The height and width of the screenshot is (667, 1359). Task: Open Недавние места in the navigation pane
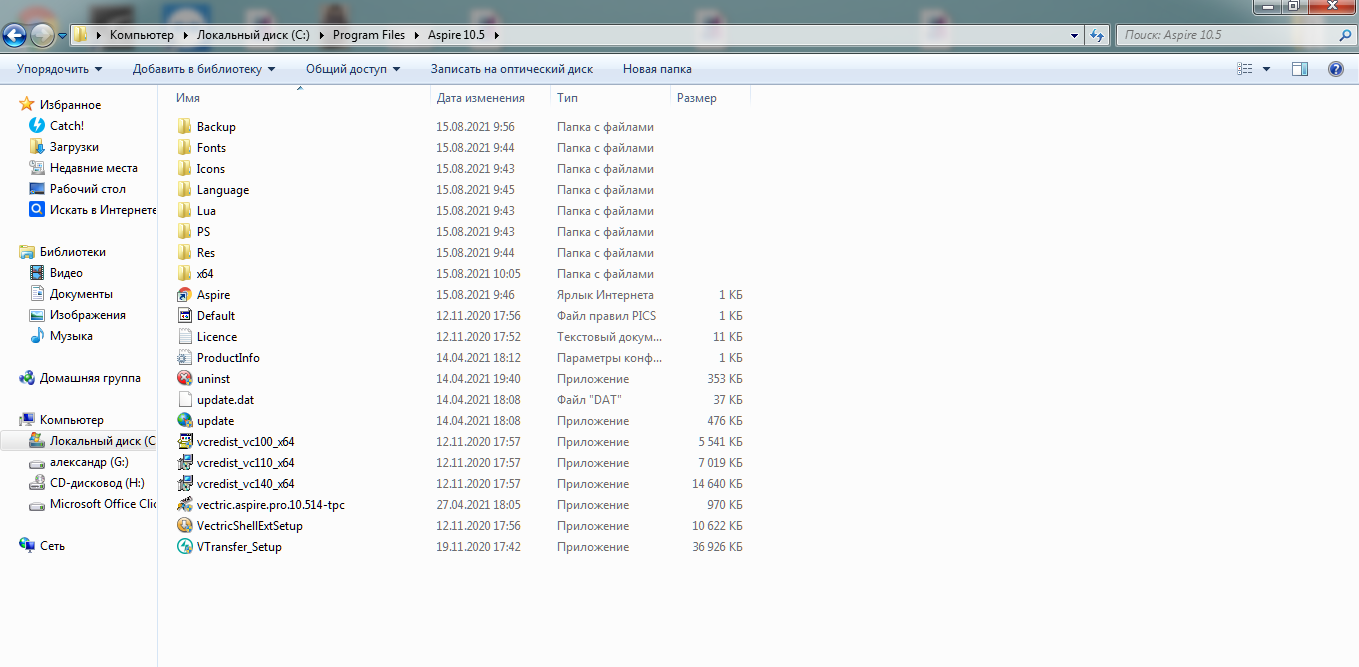point(94,168)
